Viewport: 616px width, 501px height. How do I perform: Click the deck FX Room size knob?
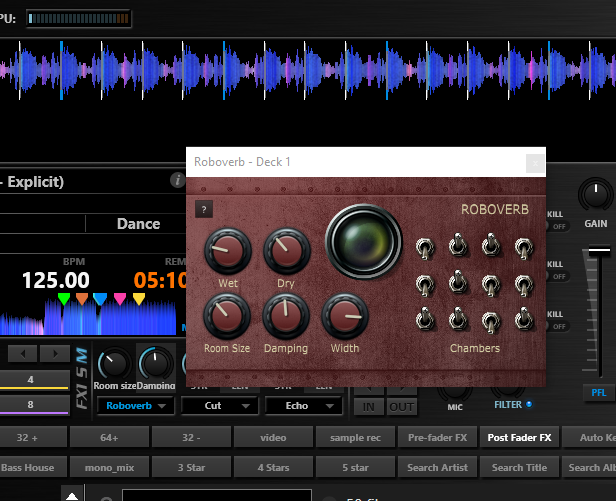pos(114,364)
